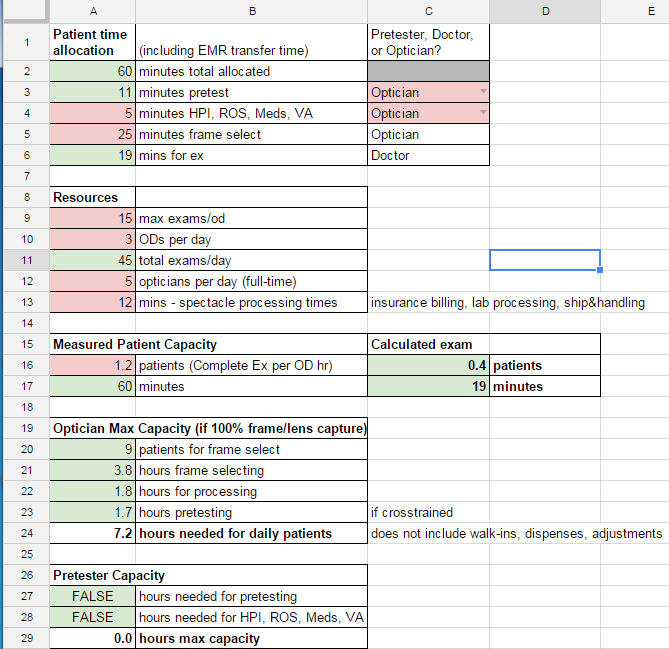Screen dimensions: 669x649
Task: Click FALSE cell in the HPI, ROS row 28
Action: [x=93, y=617]
